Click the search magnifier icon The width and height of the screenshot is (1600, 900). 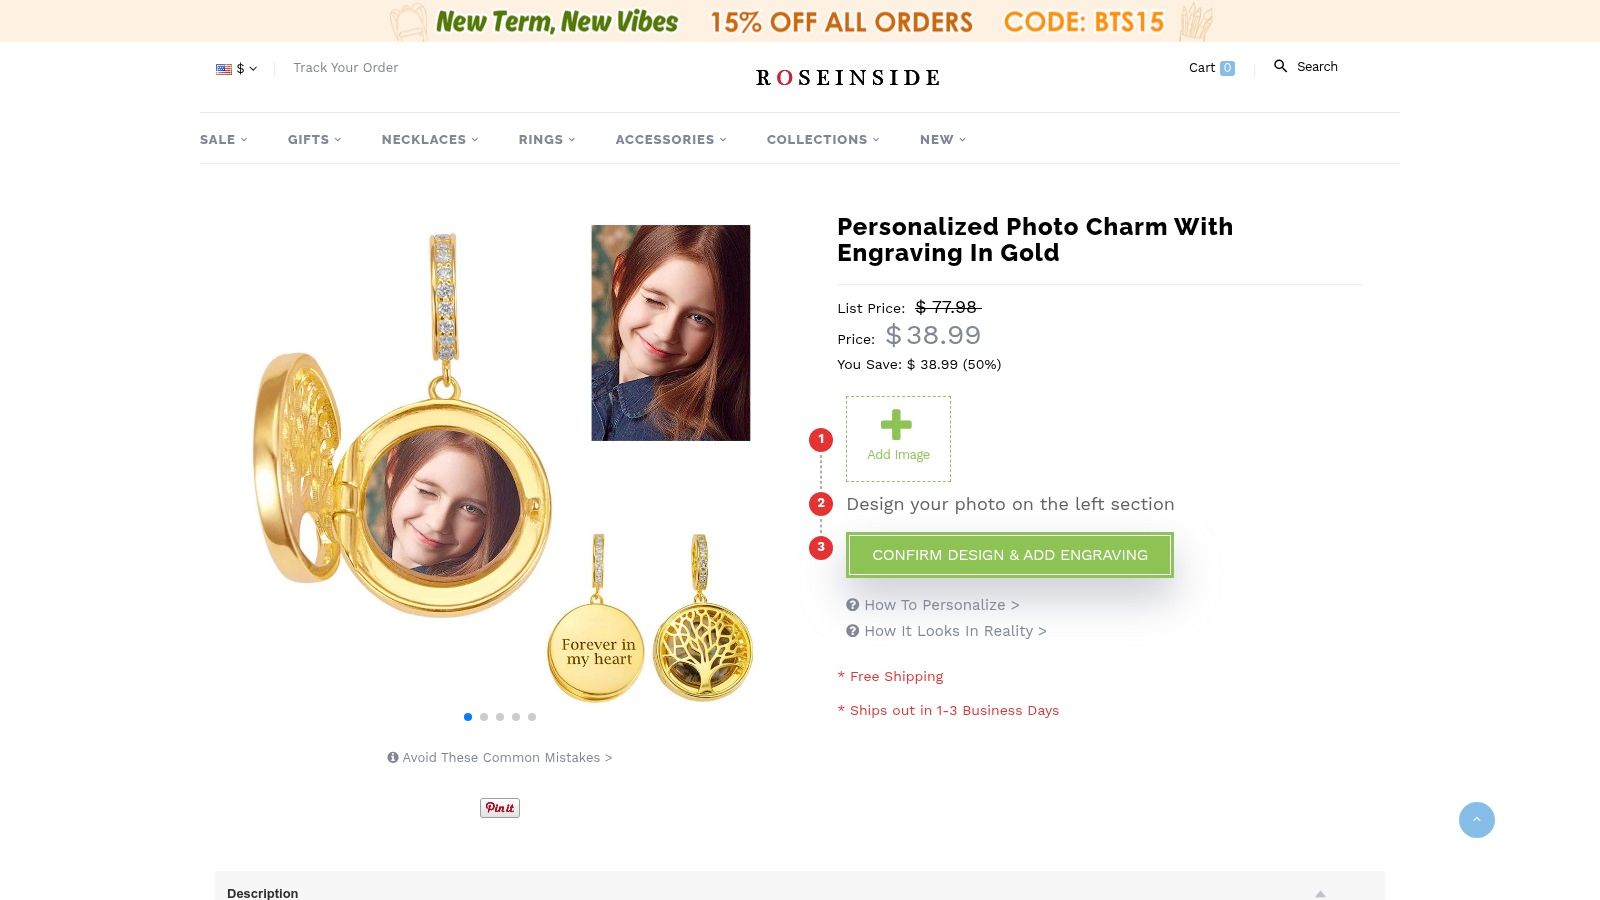[1280, 66]
